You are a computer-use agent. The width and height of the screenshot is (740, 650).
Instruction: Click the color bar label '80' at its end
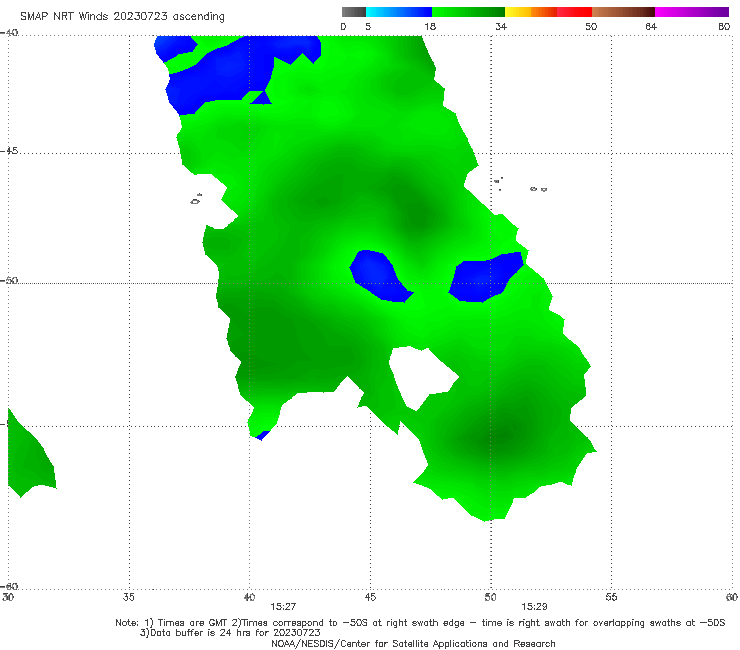coord(724,26)
